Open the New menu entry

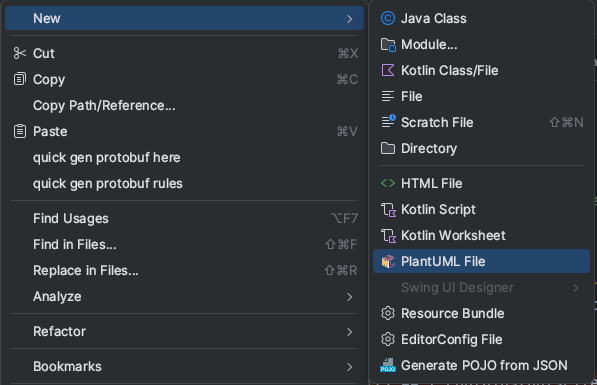[x=184, y=18]
